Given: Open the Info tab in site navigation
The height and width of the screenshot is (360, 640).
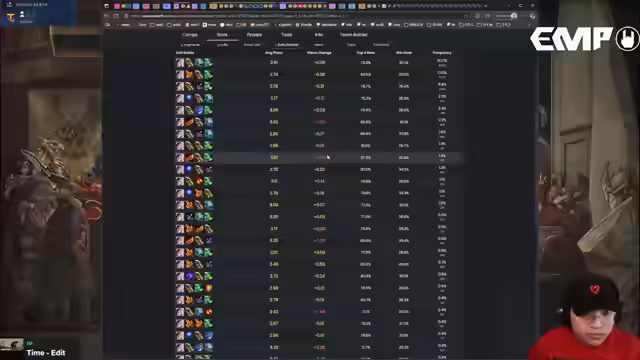Looking at the screenshot, I should click(x=319, y=35).
